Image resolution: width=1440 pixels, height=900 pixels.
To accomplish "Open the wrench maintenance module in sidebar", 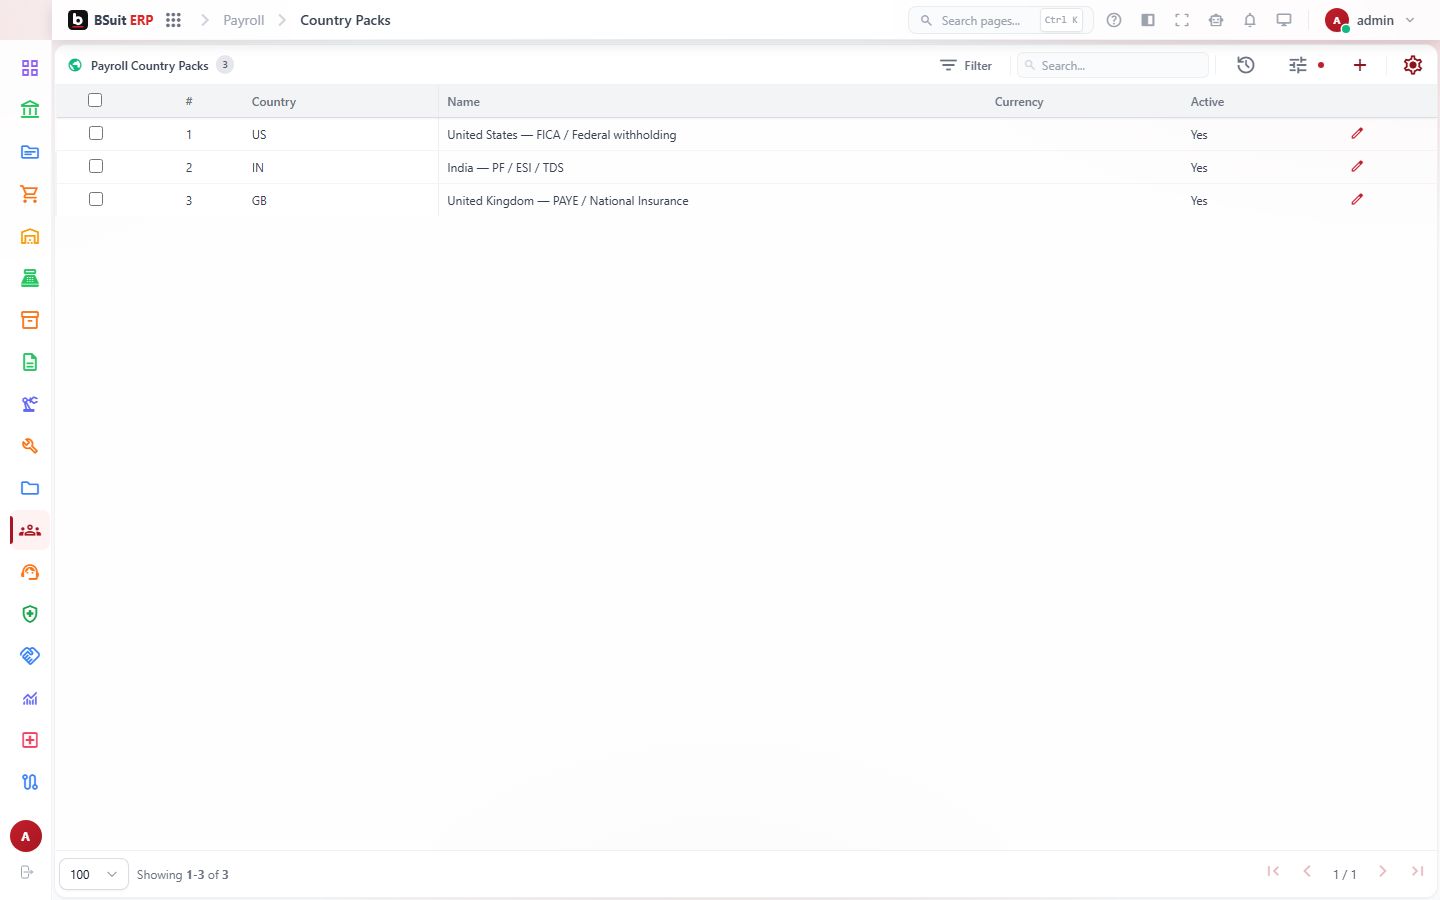I will (x=30, y=446).
